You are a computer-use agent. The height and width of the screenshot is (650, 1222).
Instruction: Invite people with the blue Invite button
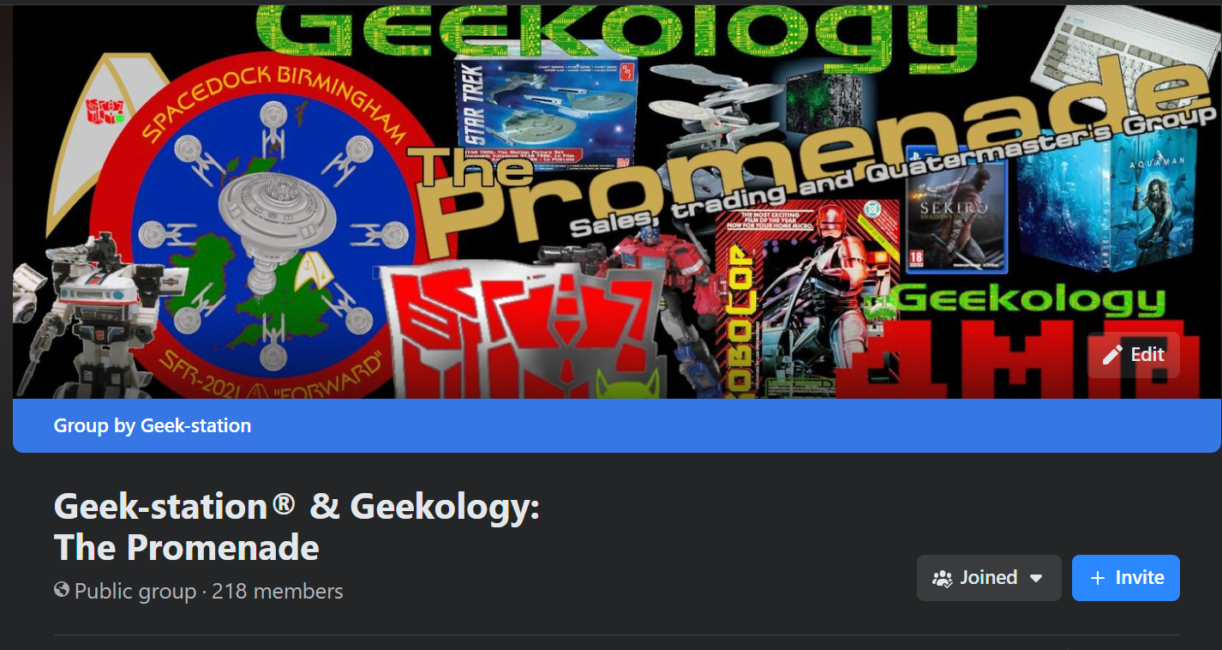coord(1126,578)
